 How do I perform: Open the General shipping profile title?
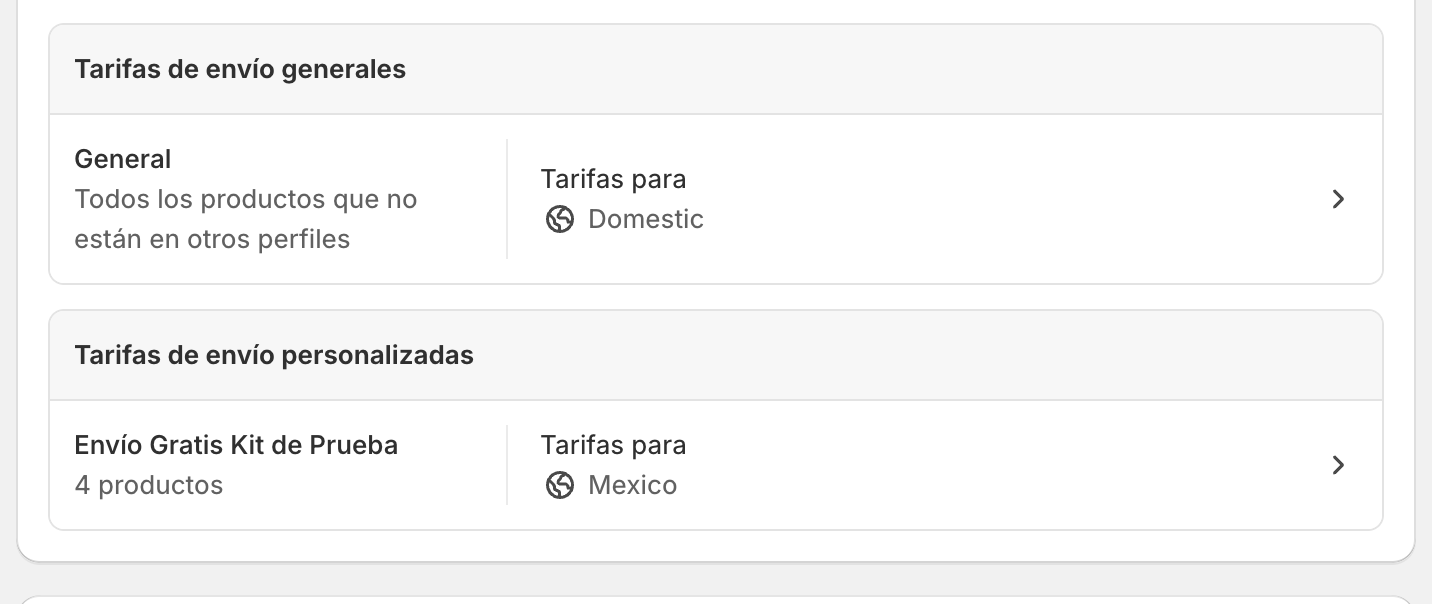(123, 159)
